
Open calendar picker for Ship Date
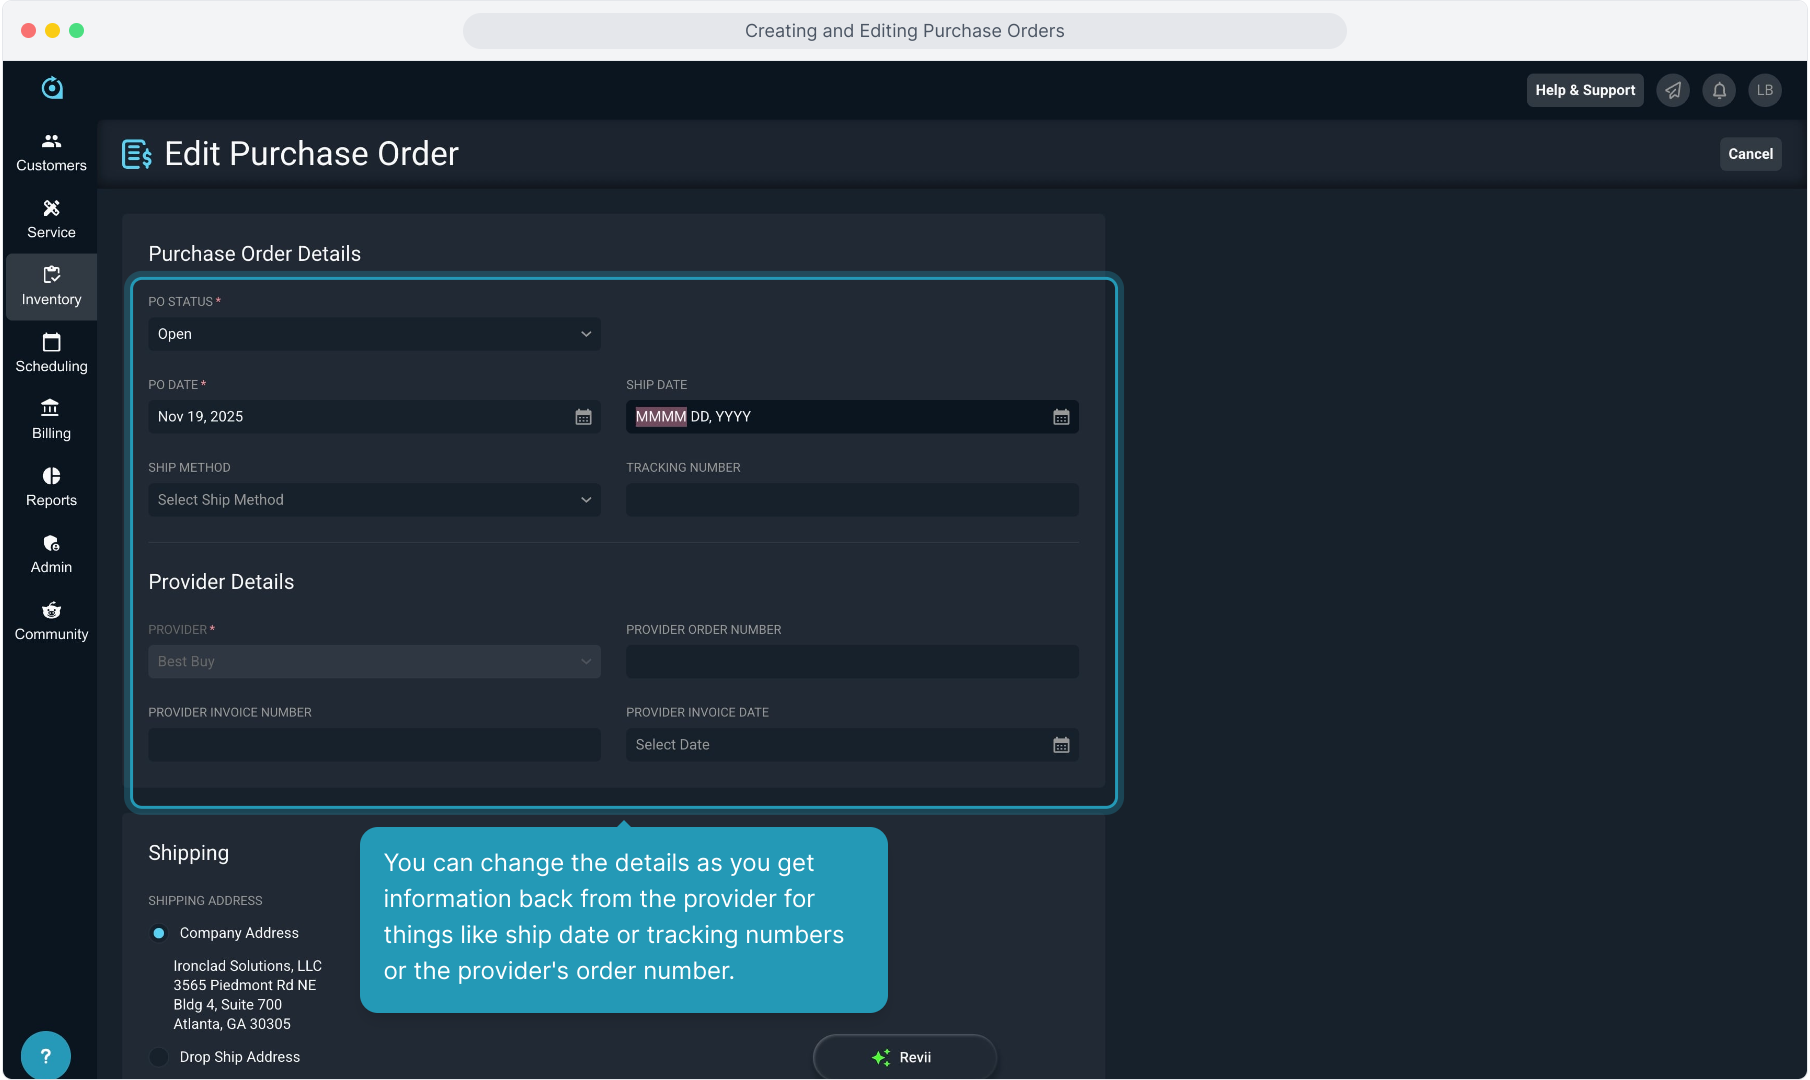pos(1061,417)
